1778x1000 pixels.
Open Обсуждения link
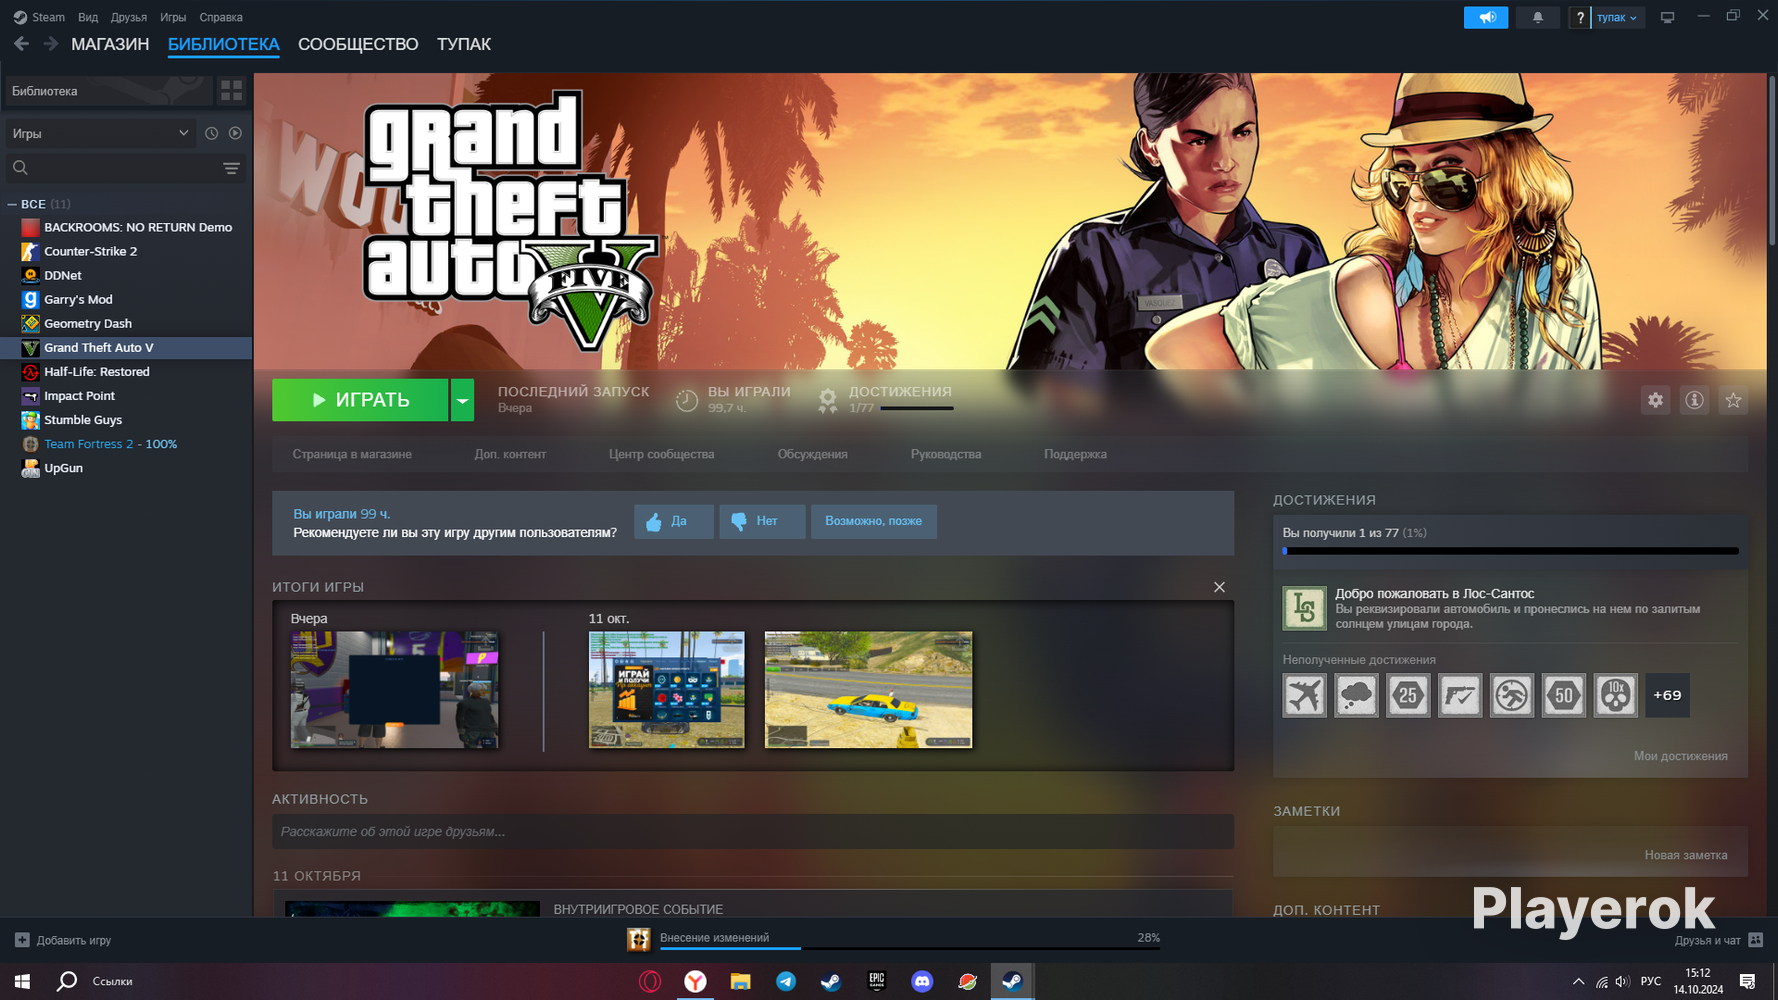coord(813,454)
